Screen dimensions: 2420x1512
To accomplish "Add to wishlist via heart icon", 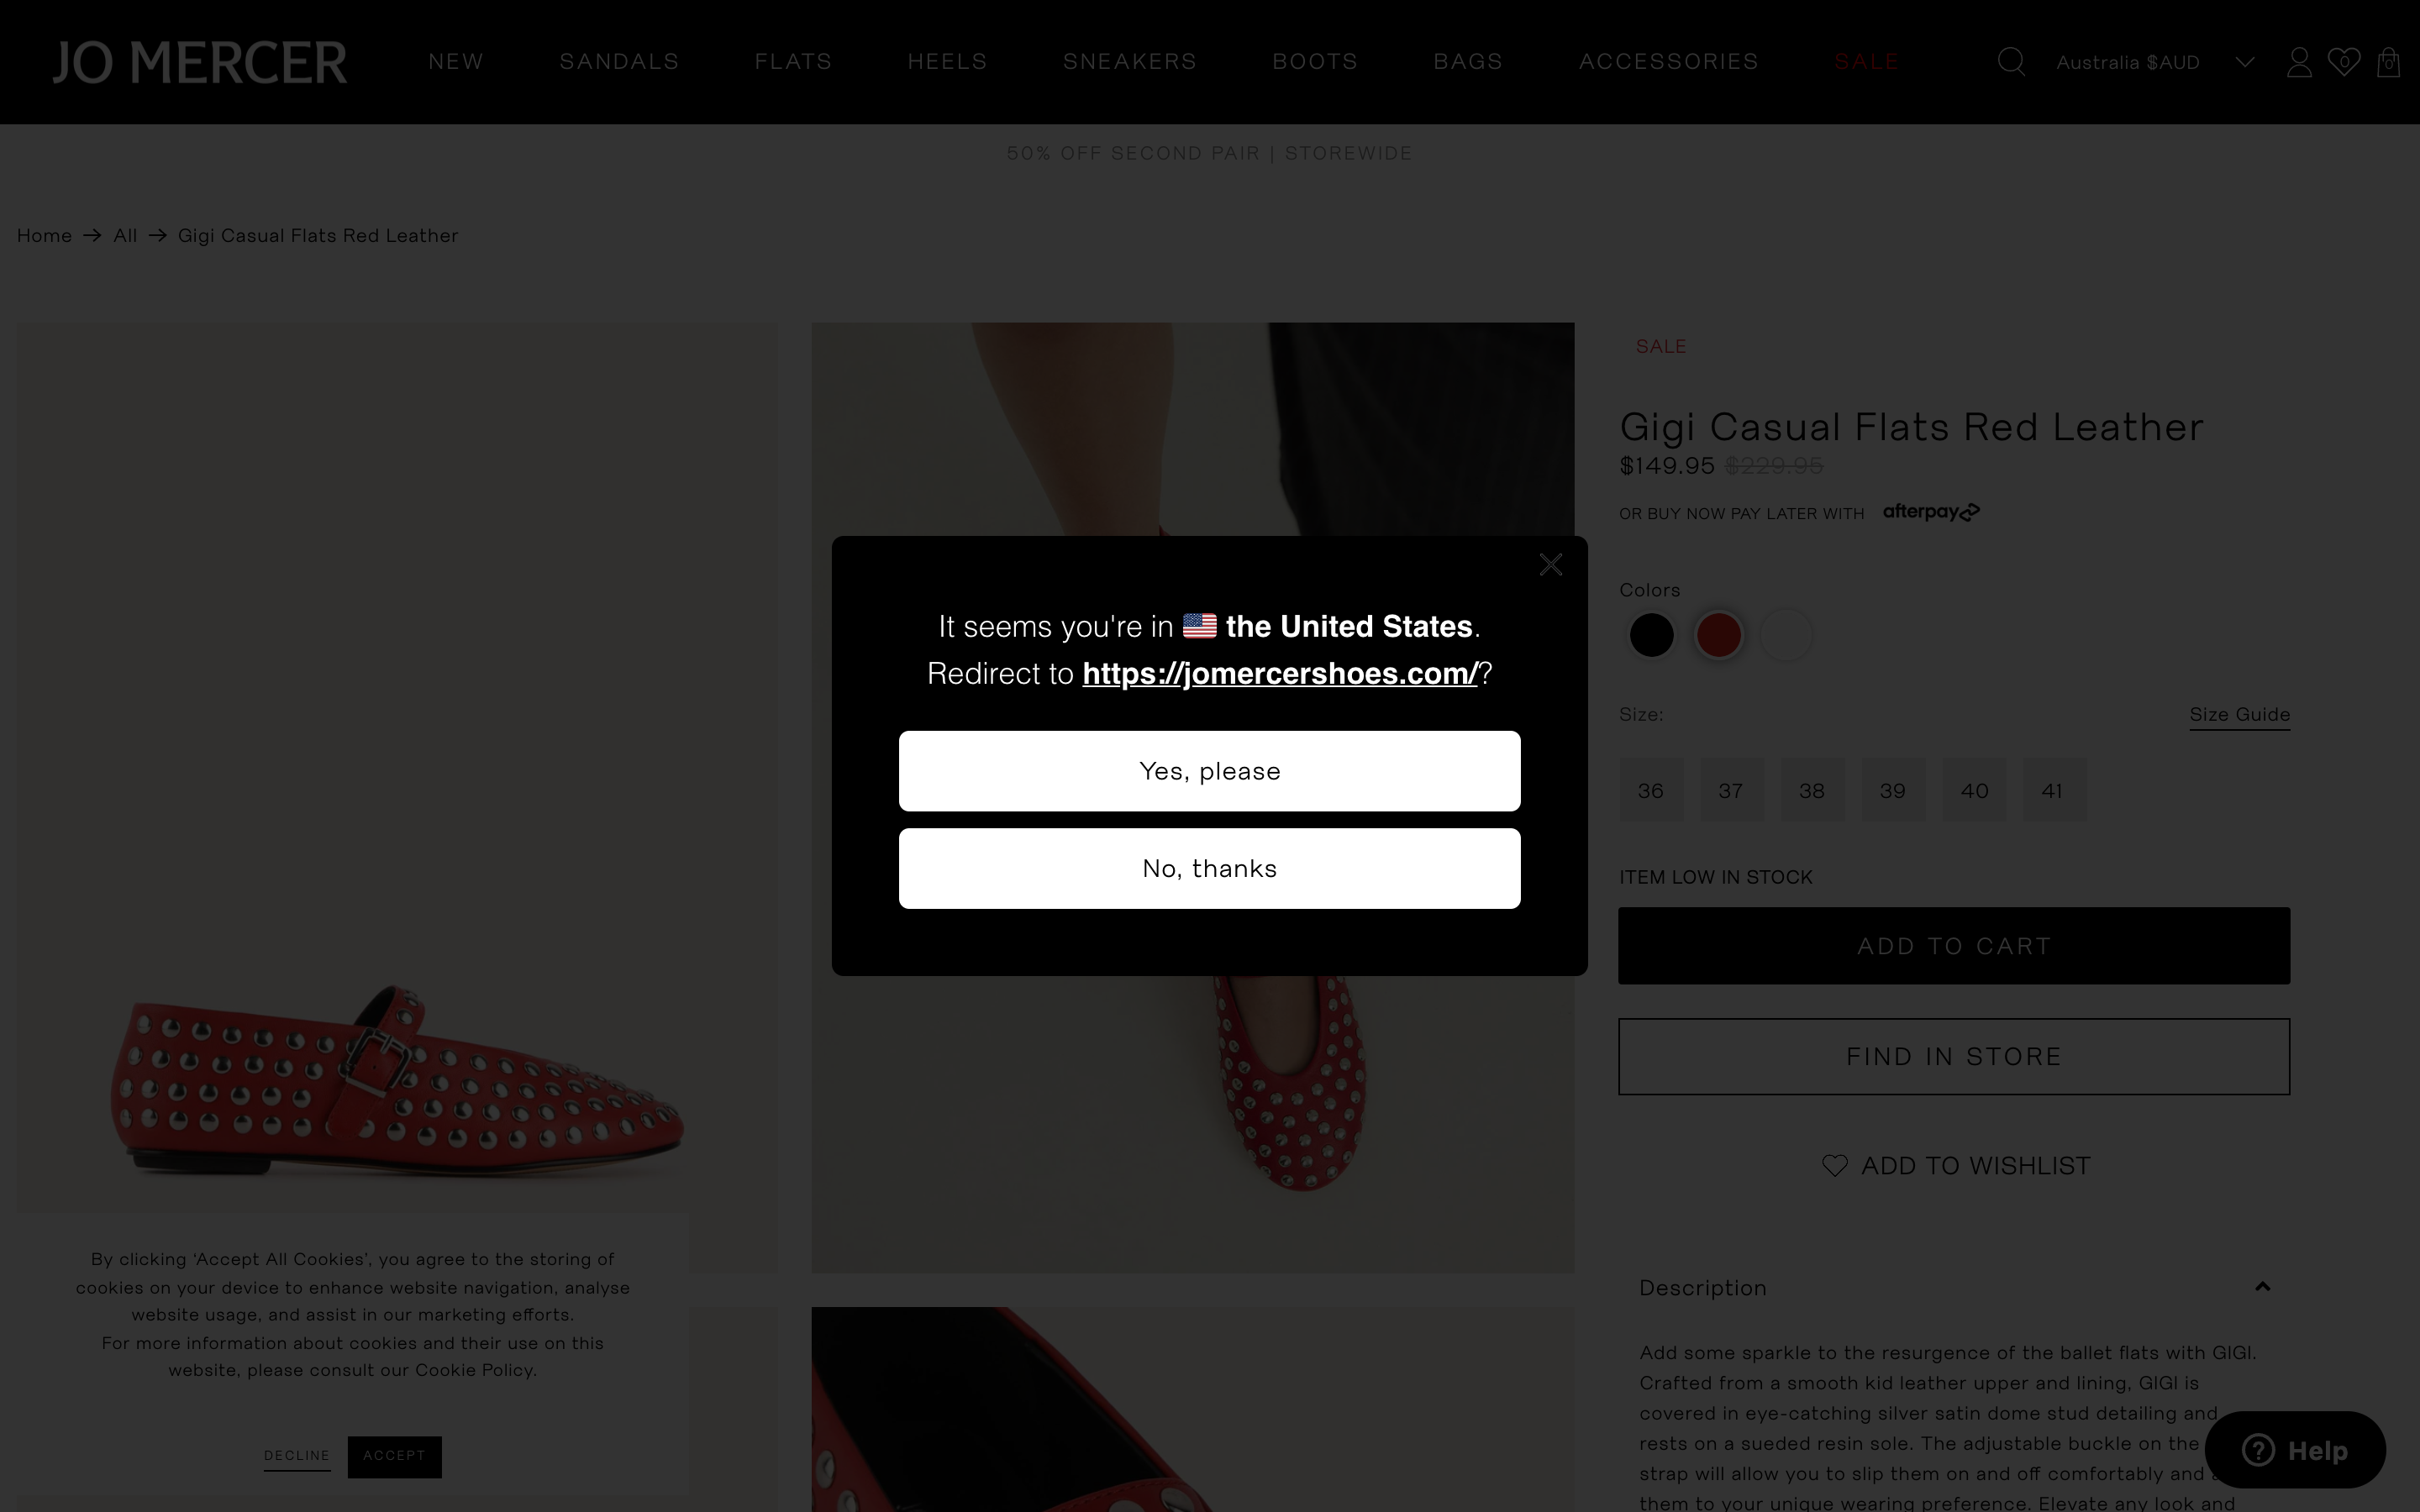I will coord(1834,1166).
